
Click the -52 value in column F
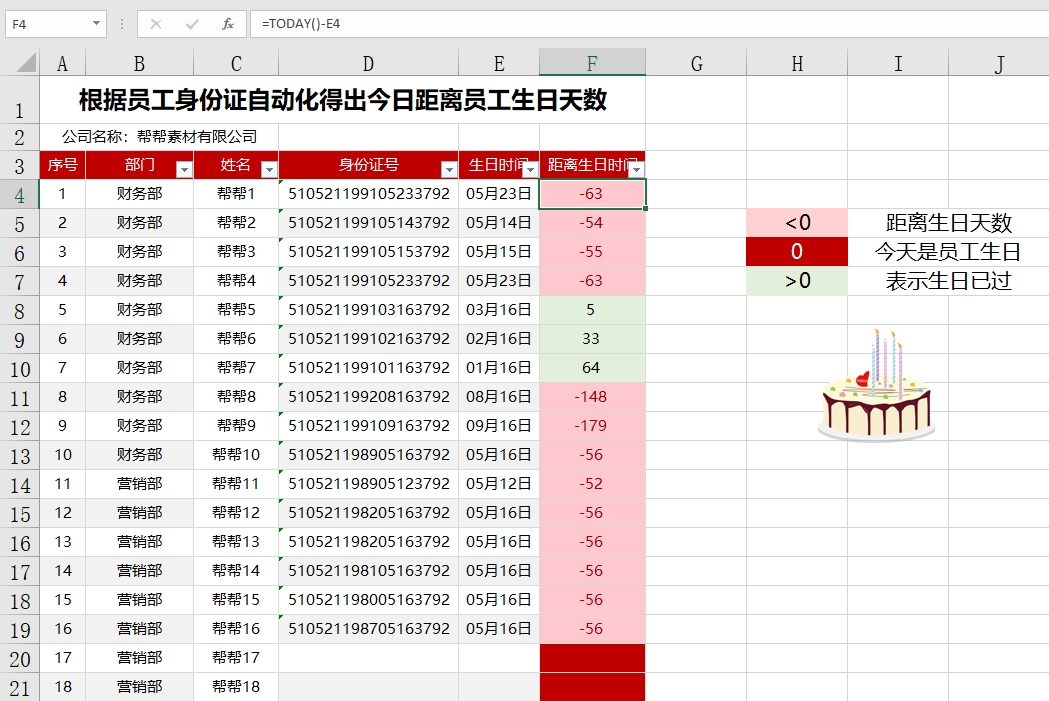(591, 484)
